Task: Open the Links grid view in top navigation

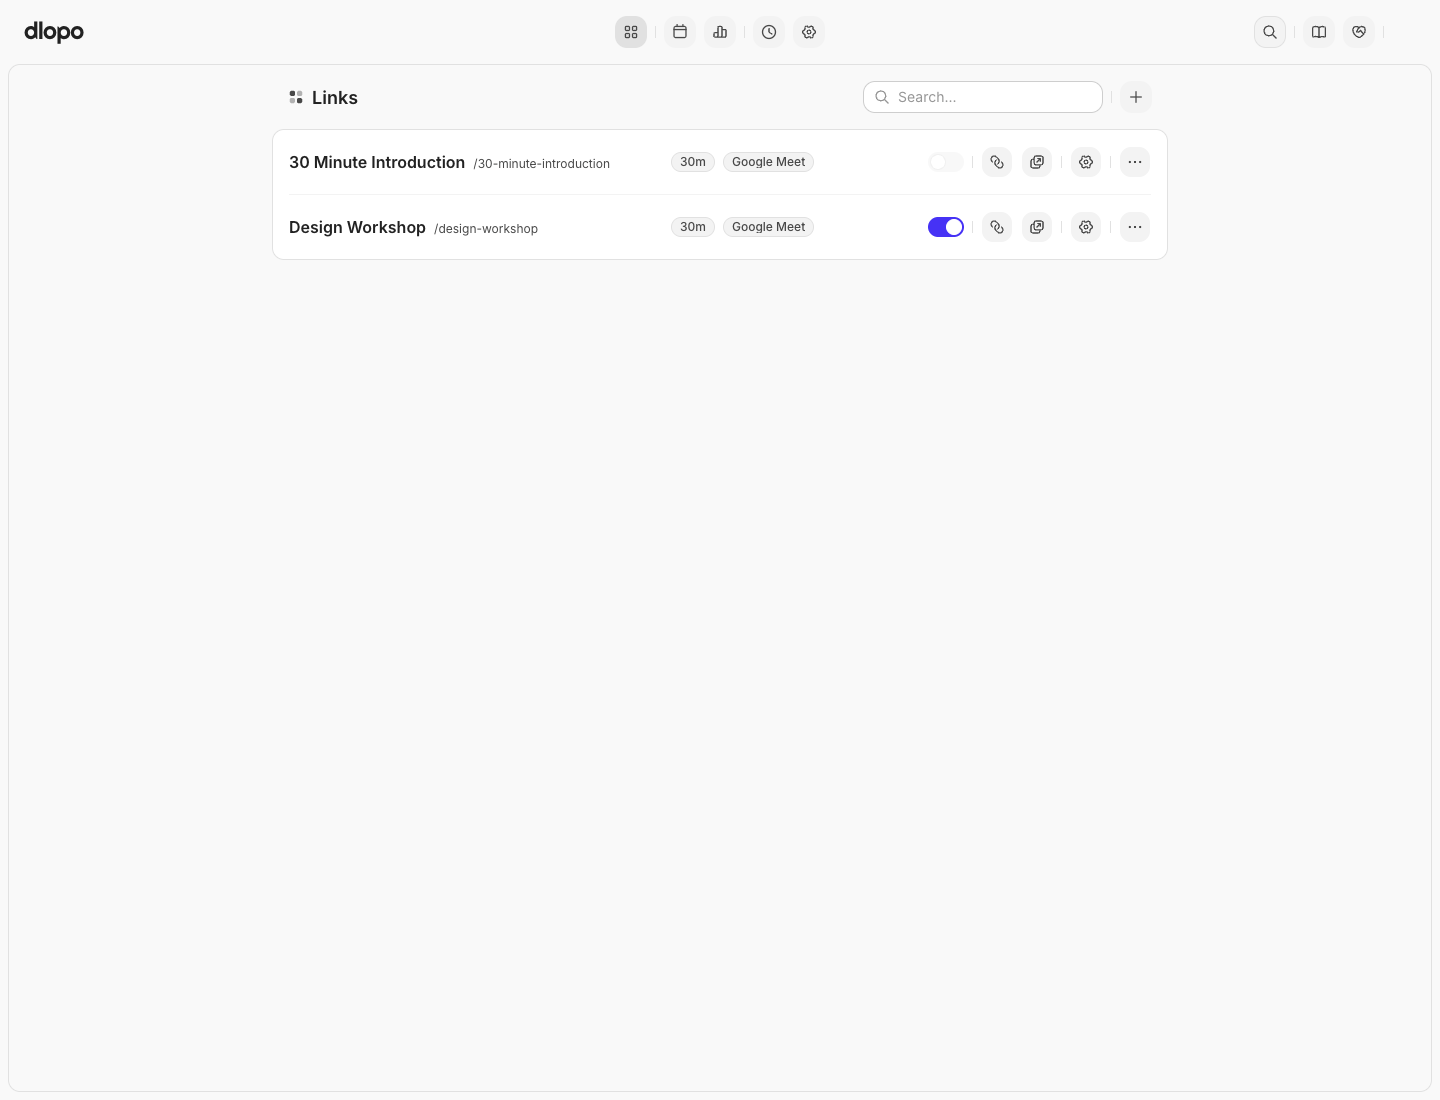Action: pos(631,32)
